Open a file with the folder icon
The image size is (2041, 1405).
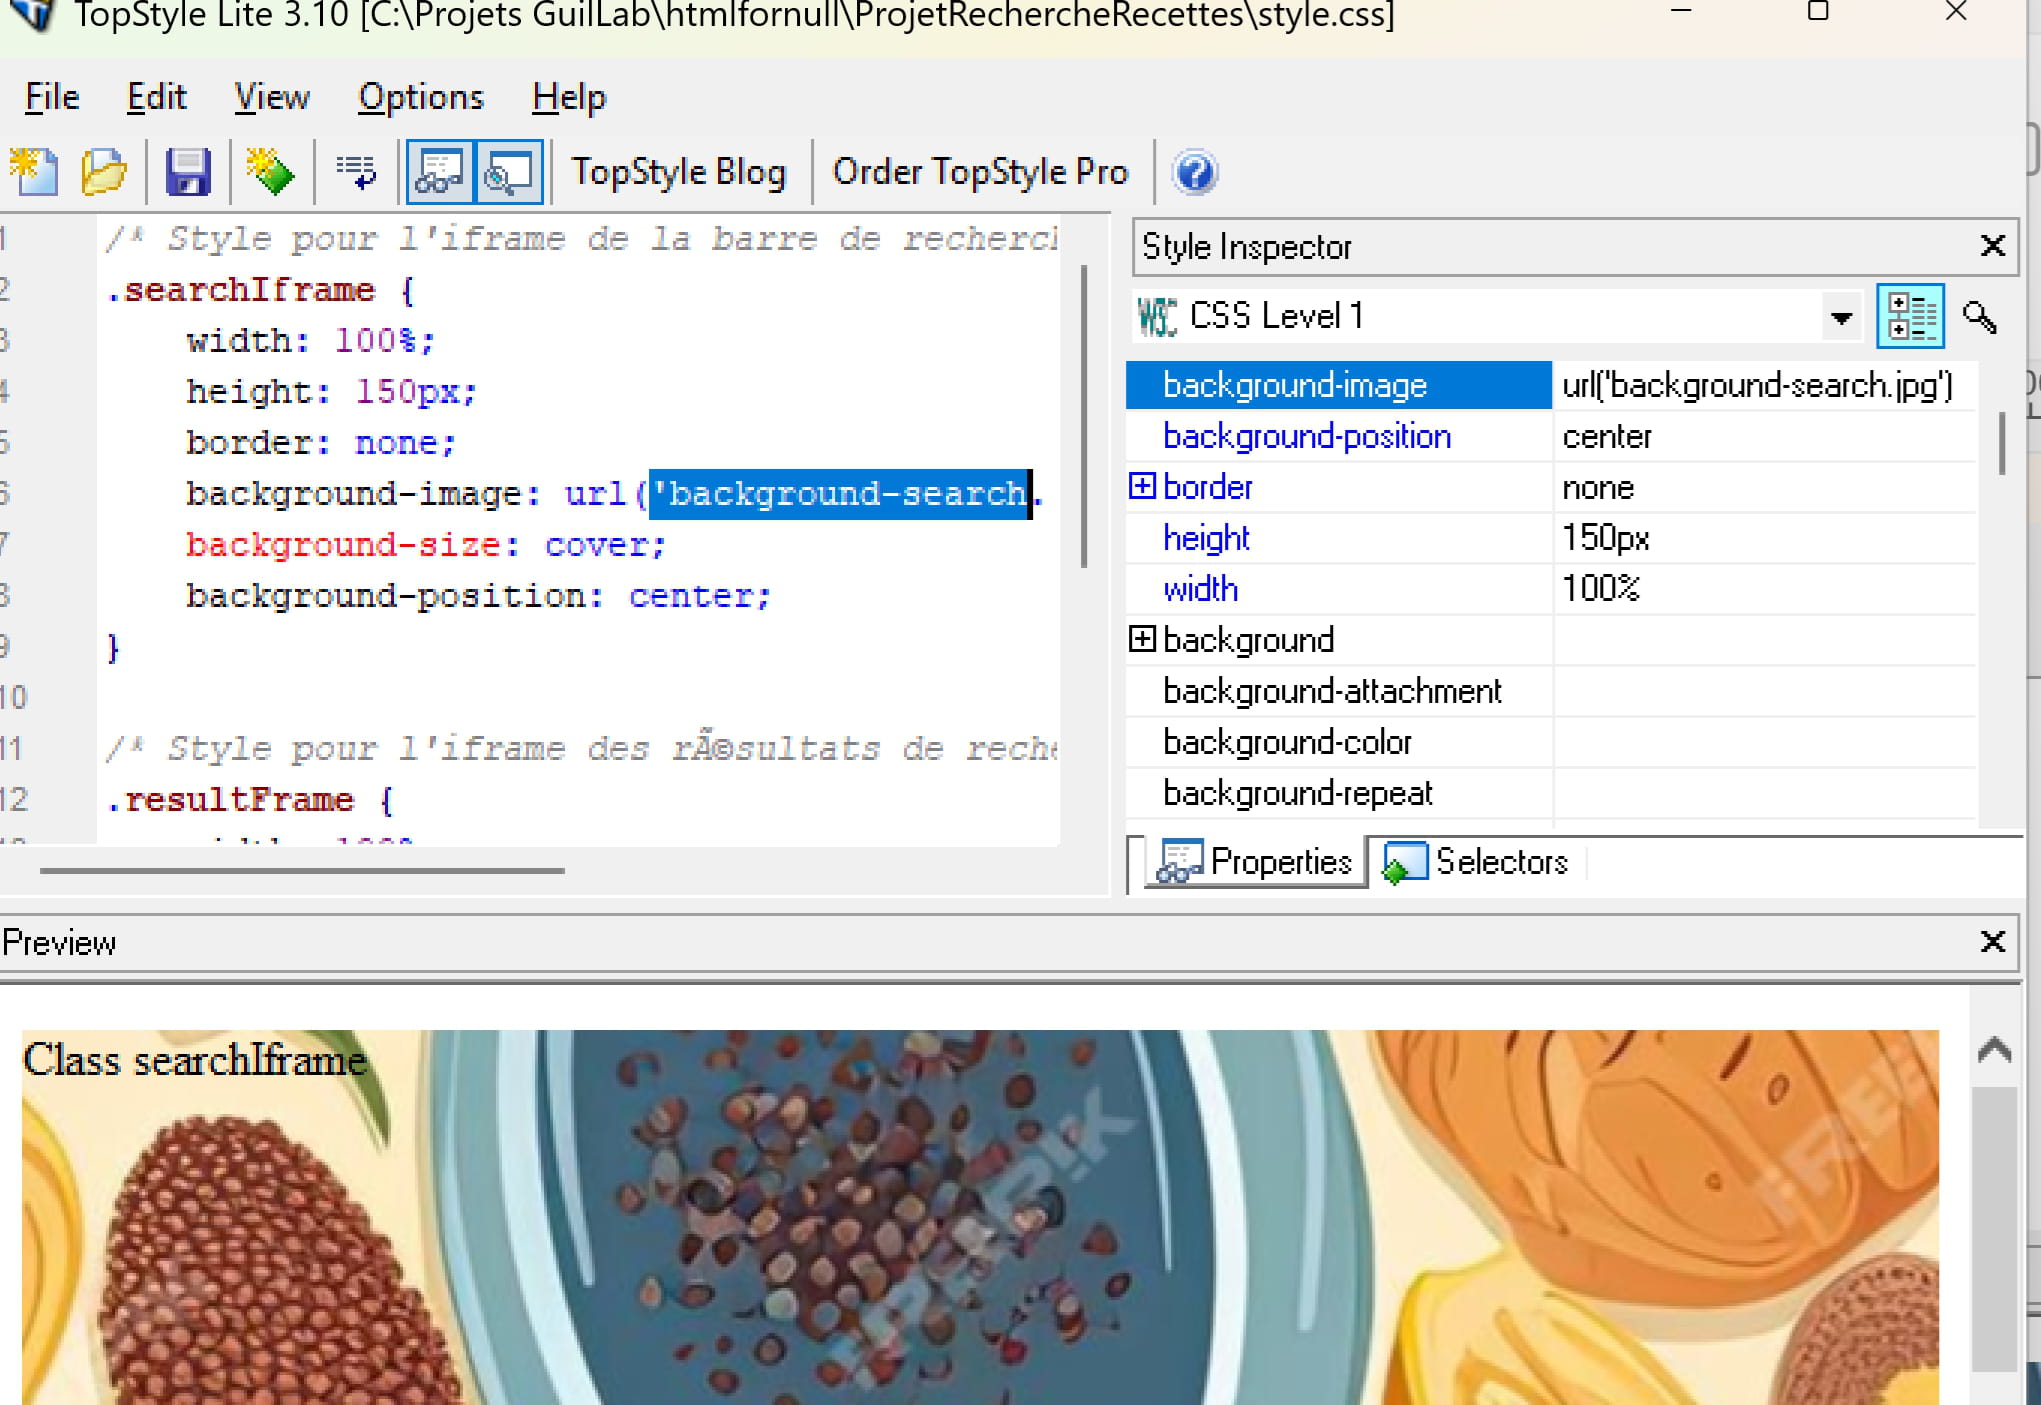tap(104, 172)
